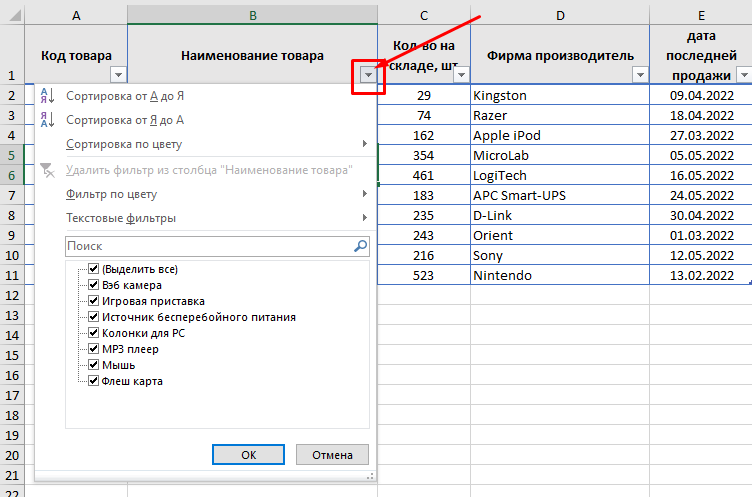Screen dimensions: 752x497
Task: Select row 11 header
Action: click(x=12, y=275)
